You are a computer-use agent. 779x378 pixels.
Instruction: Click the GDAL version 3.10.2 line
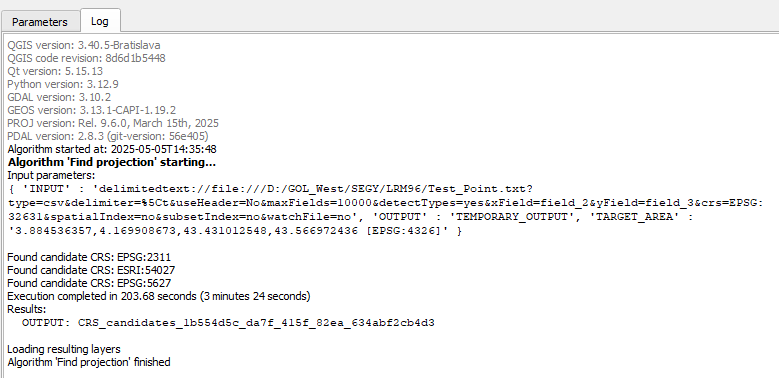point(59,97)
